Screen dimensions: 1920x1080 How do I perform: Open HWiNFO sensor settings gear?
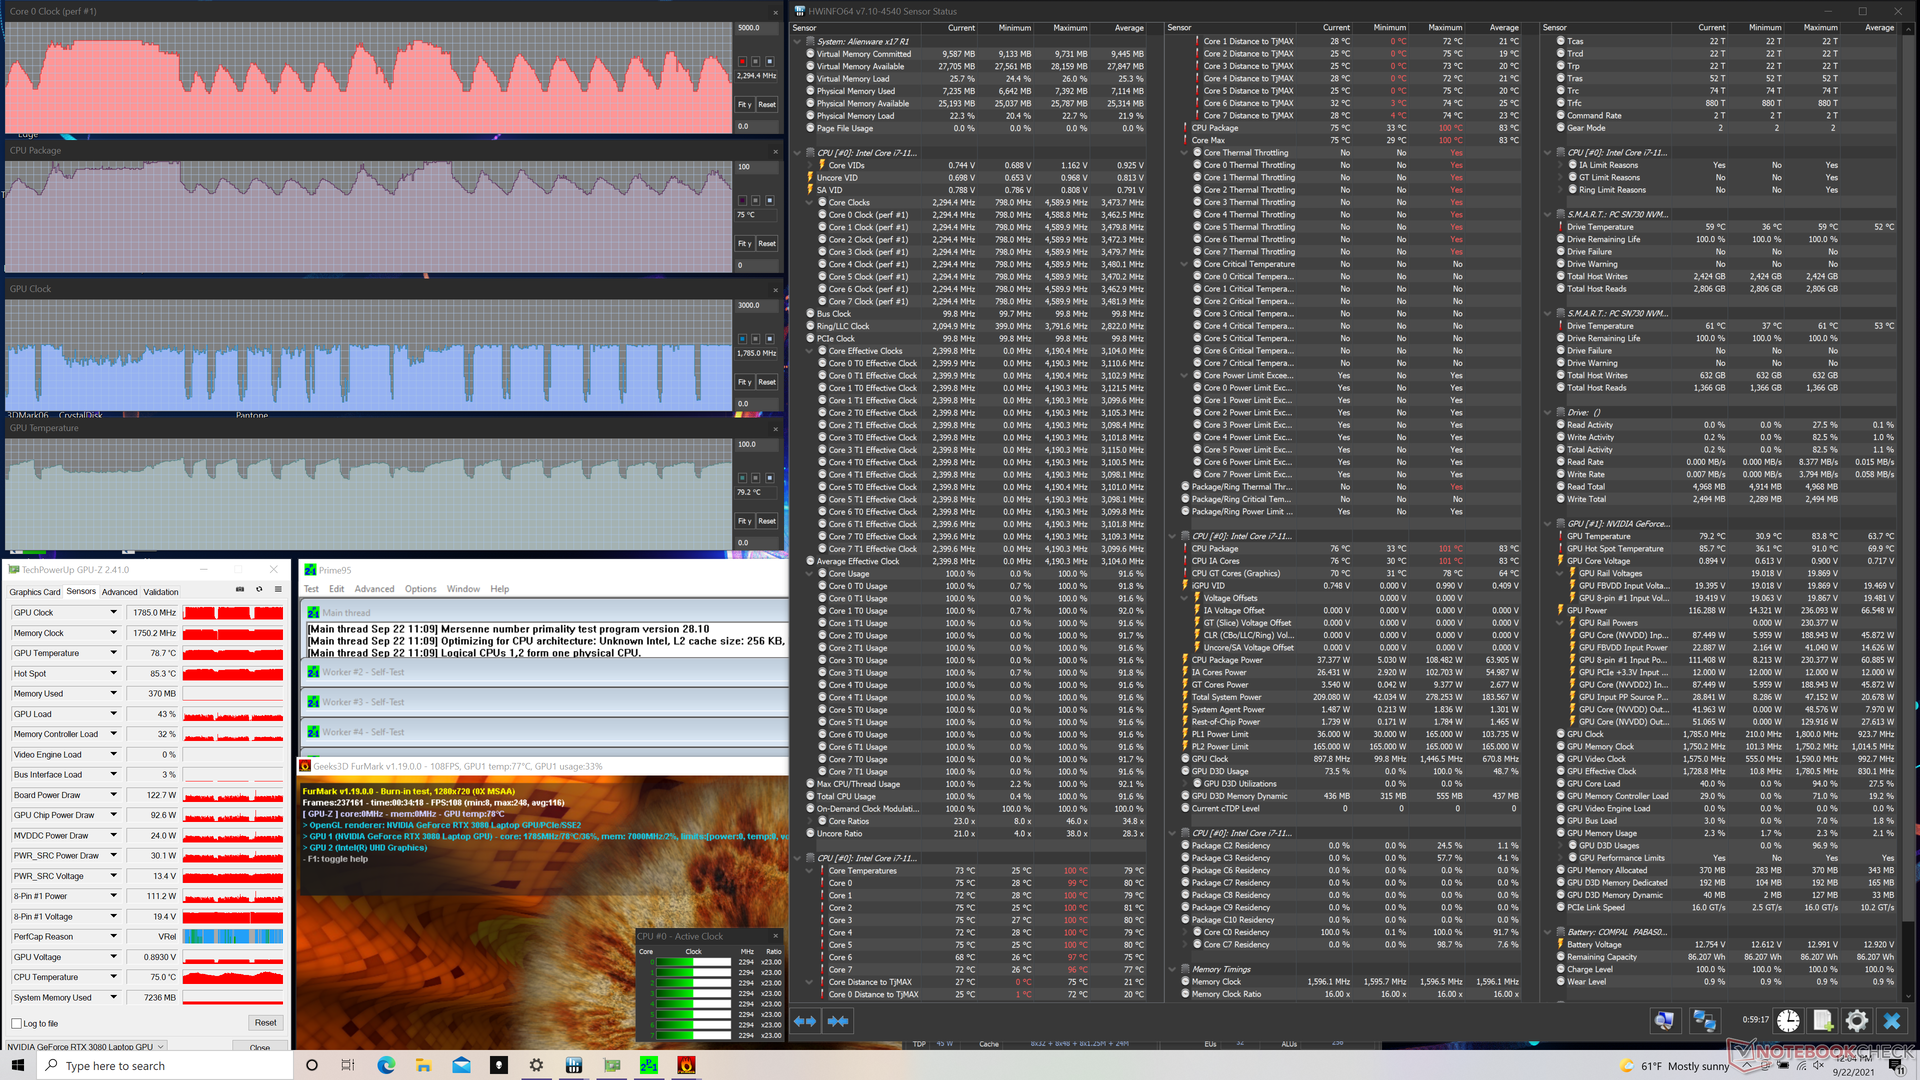(x=1856, y=1020)
